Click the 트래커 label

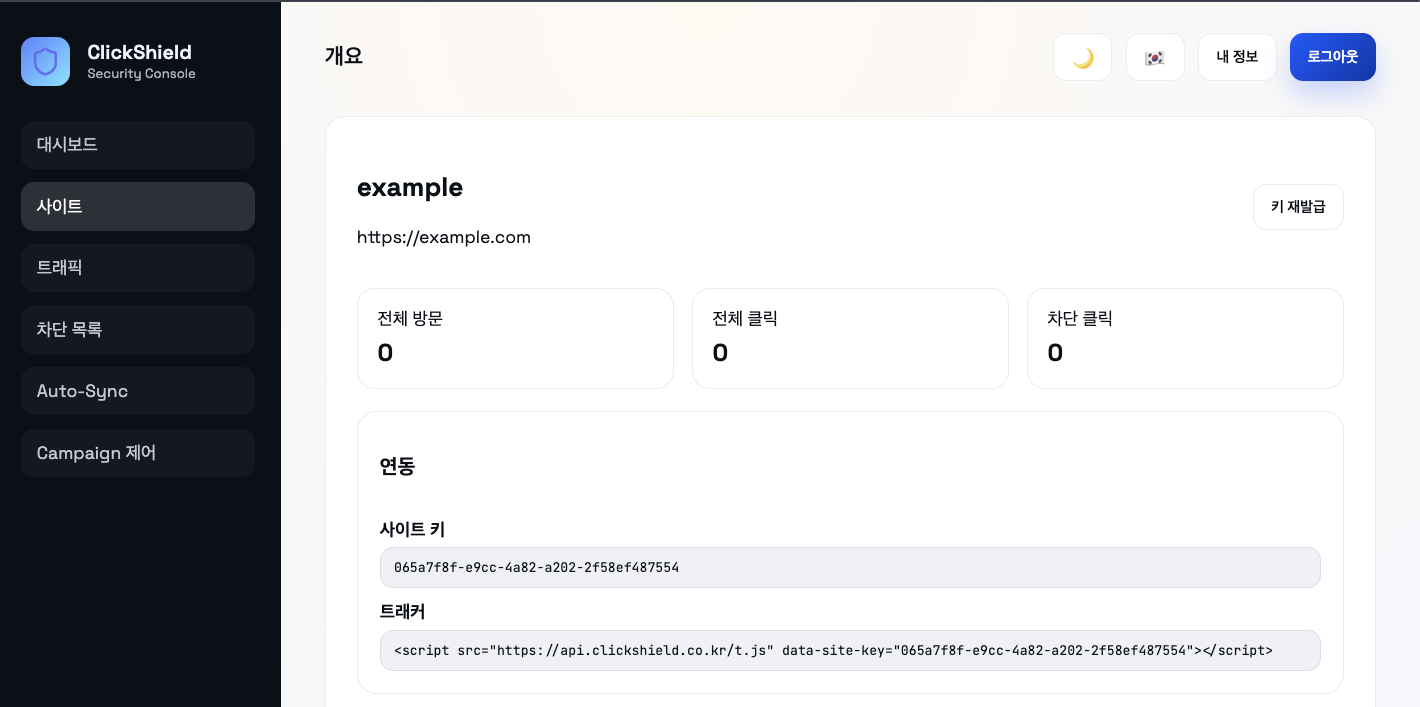[x=403, y=612]
